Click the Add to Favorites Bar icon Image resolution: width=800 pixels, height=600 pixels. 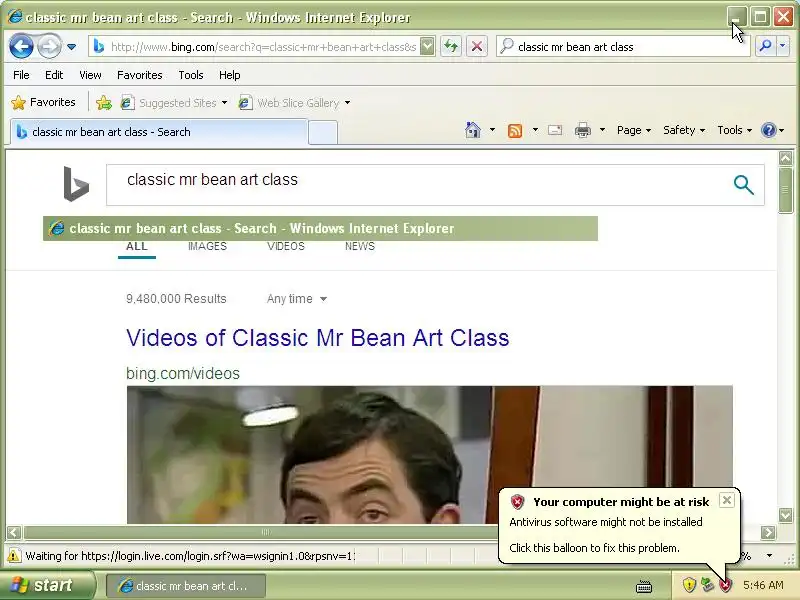(104, 103)
